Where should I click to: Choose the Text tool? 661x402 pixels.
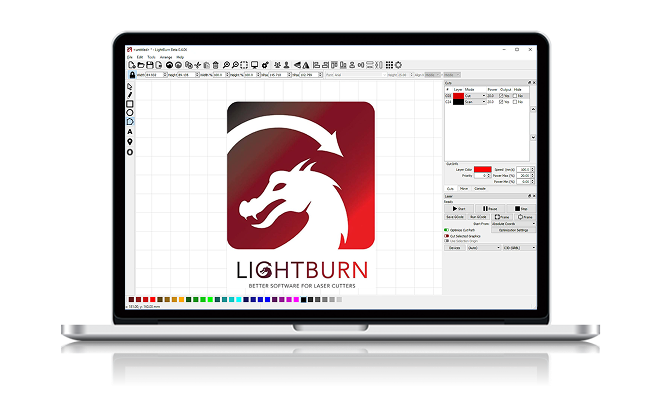[130, 132]
